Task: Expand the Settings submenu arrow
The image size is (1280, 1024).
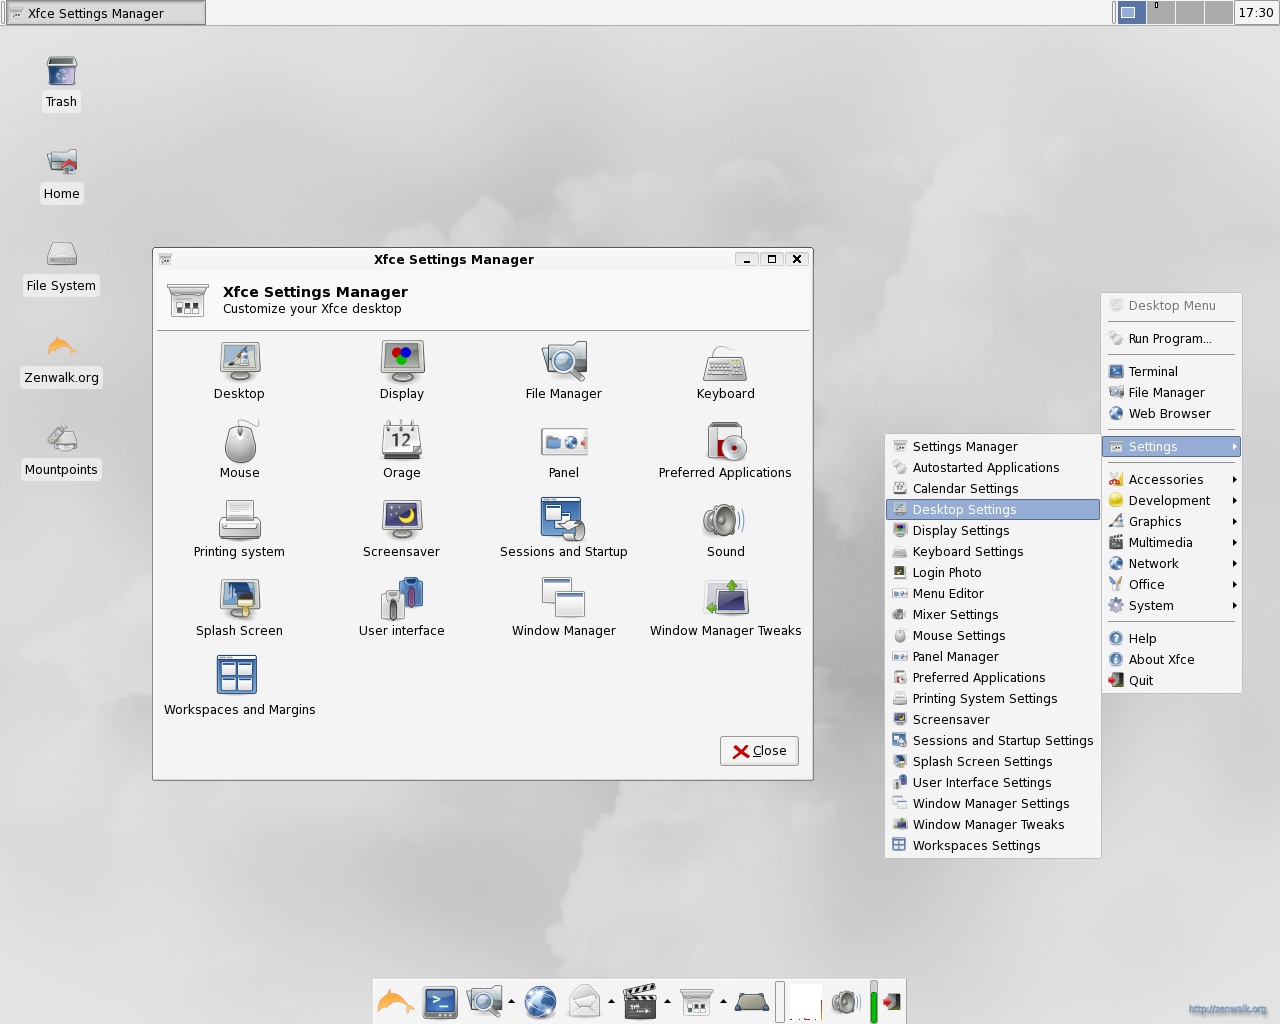Action: [x=1235, y=447]
